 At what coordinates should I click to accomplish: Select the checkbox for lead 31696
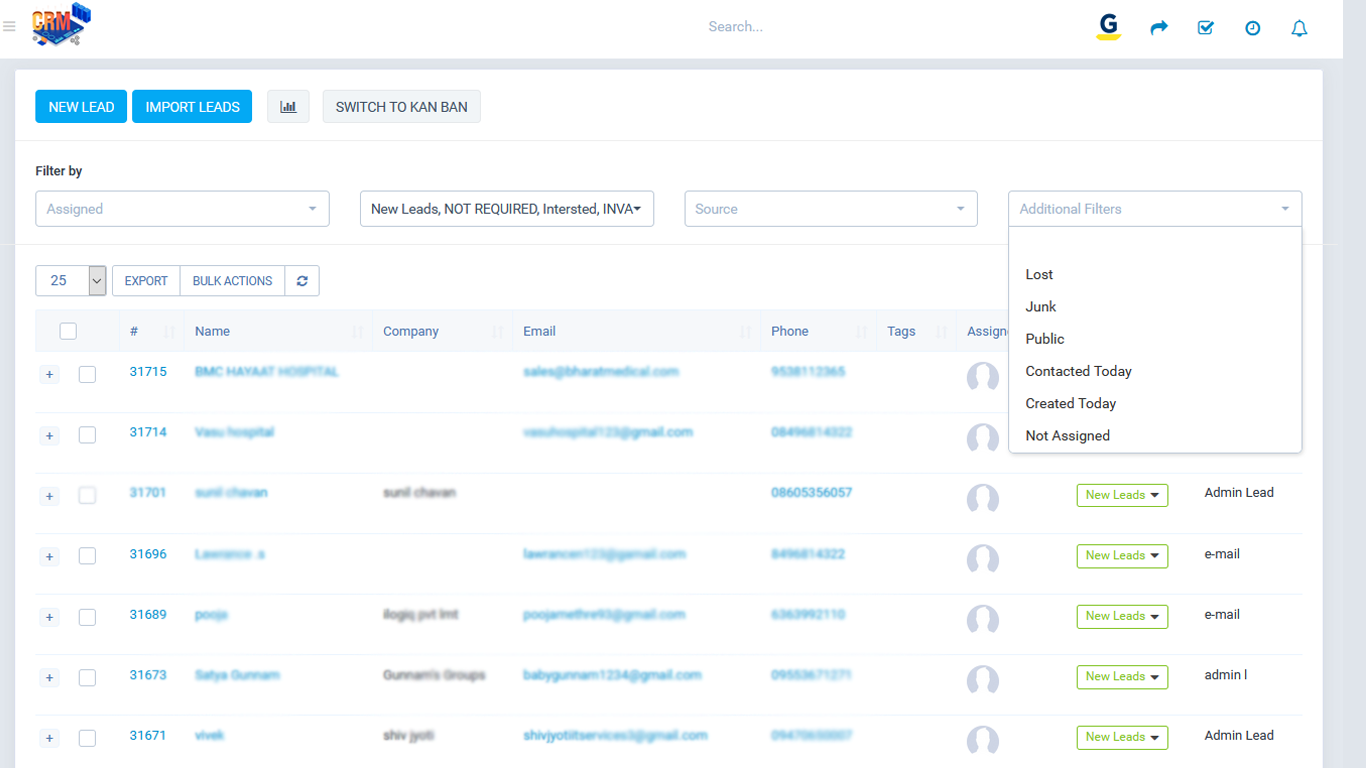pos(87,556)
